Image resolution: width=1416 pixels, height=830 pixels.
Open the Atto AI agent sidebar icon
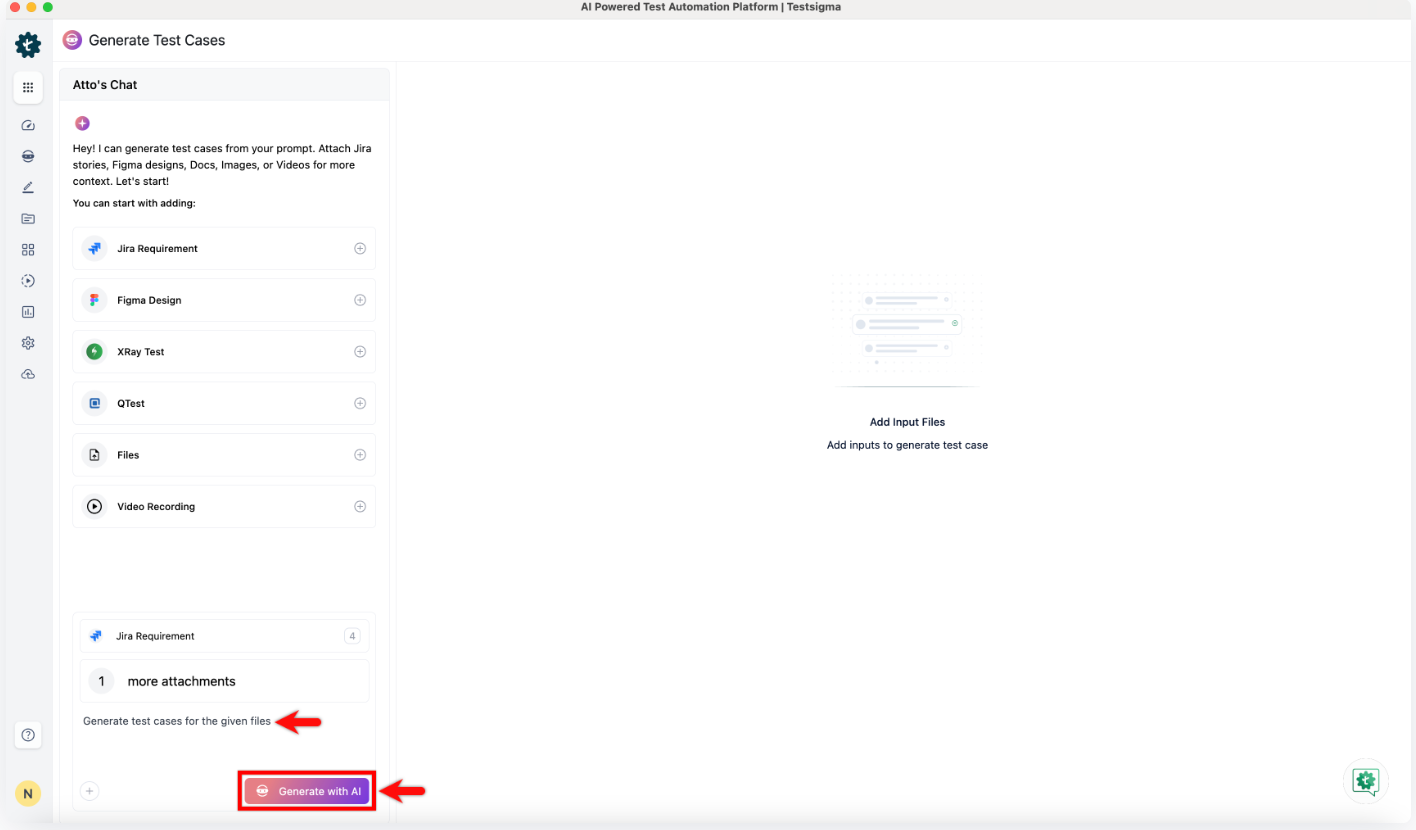[28, 157]
